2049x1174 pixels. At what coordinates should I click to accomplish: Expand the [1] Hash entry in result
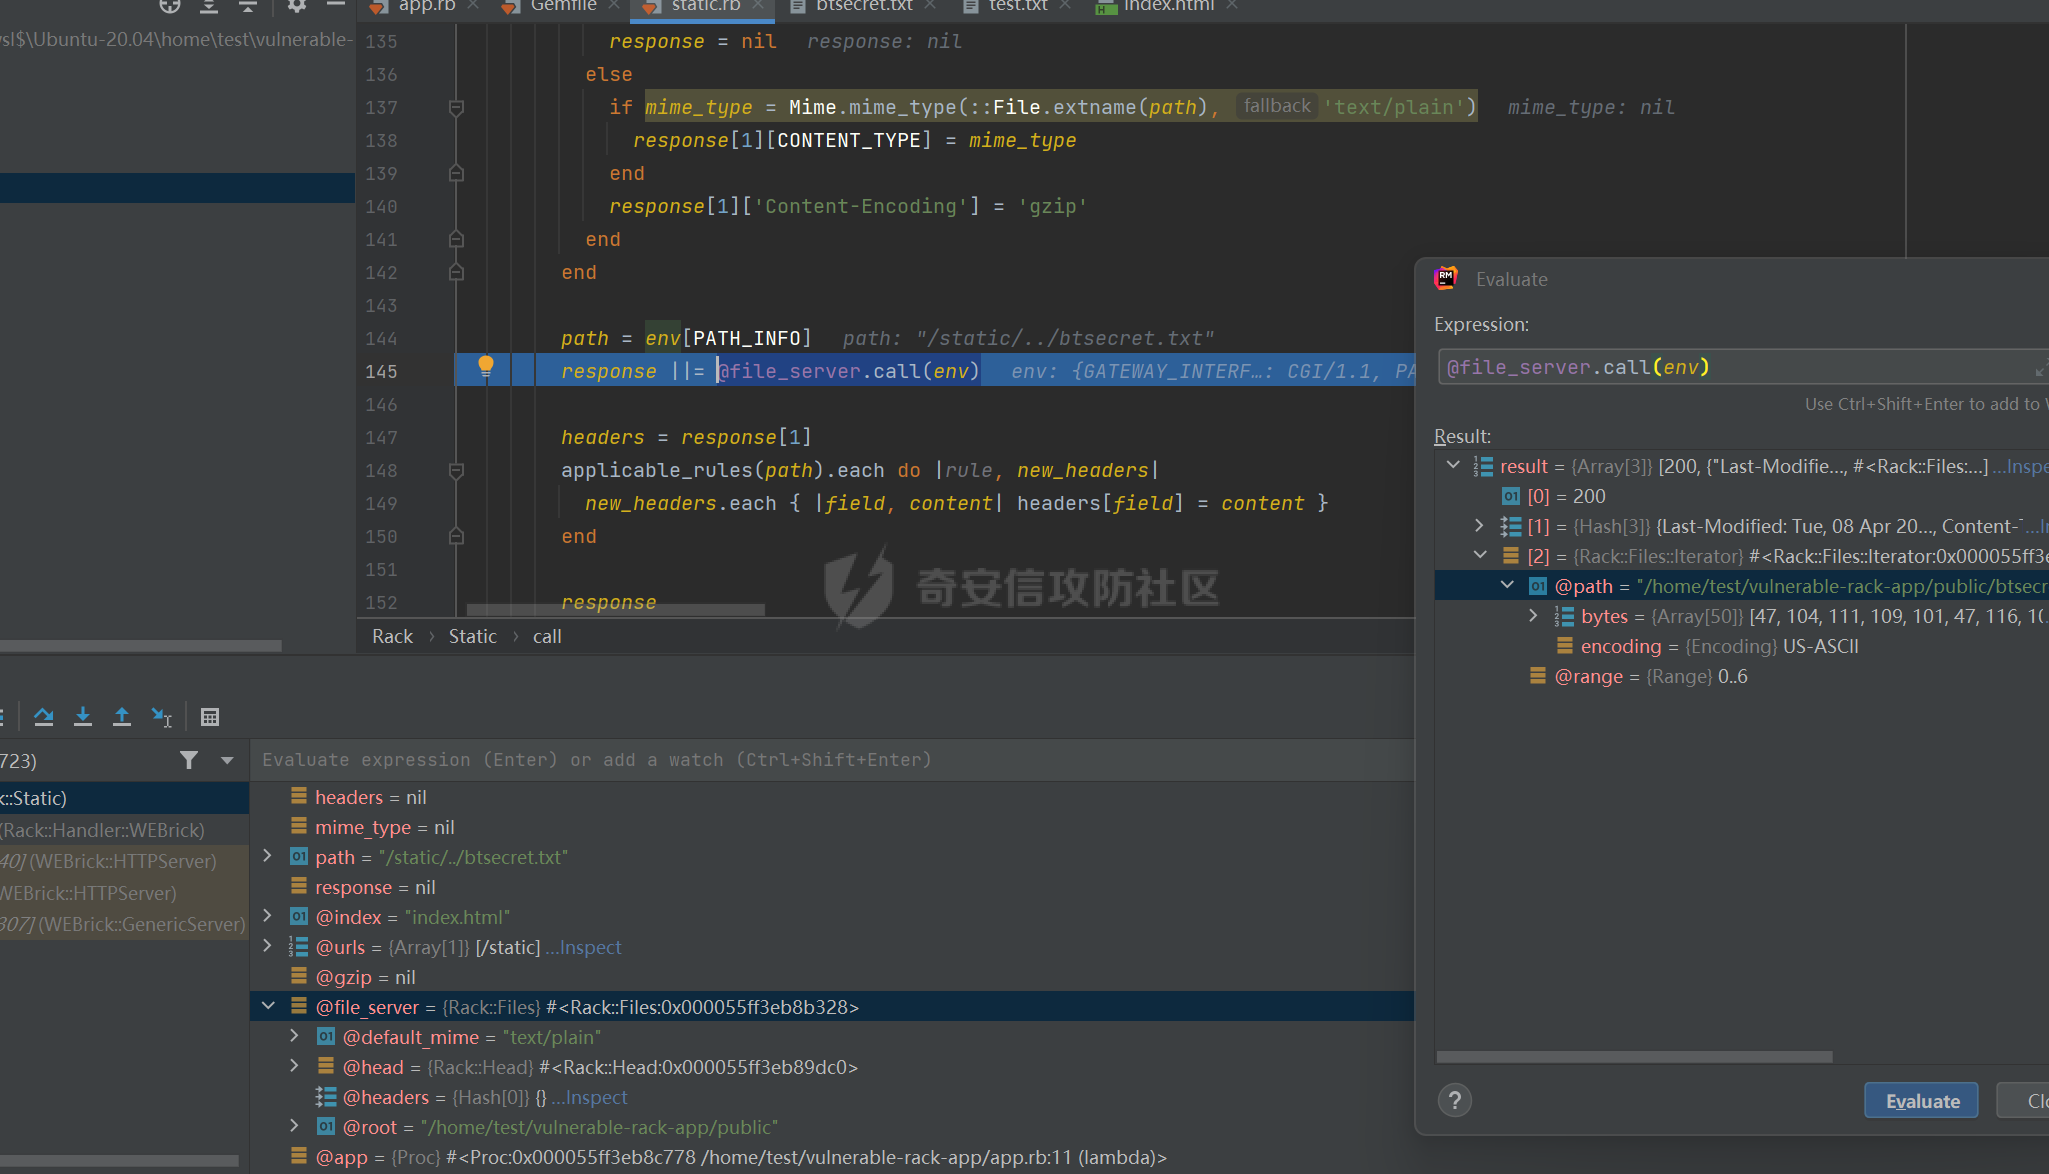click(1480, 525)
